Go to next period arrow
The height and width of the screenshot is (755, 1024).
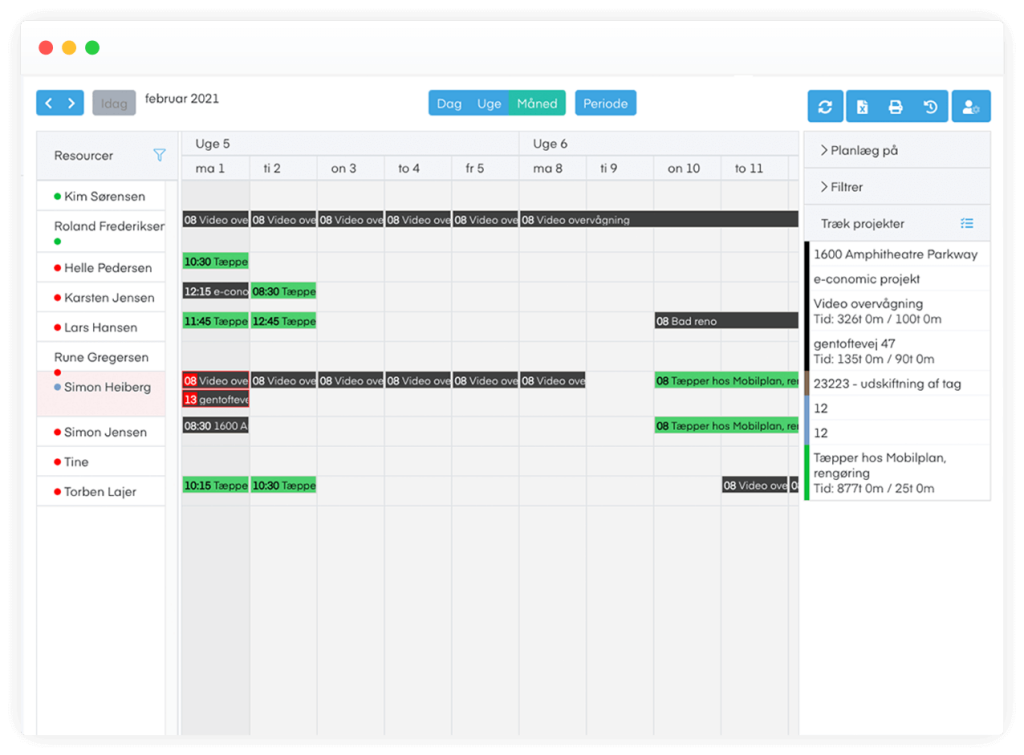point(72,103)
